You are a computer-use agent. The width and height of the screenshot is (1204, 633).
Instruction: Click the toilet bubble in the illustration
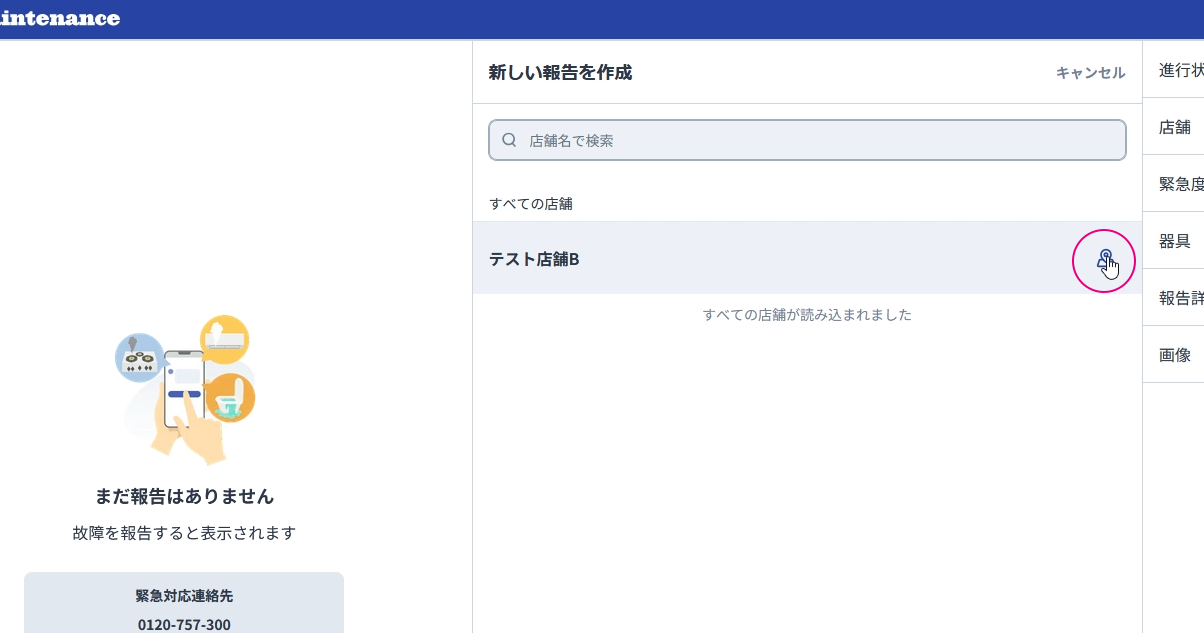(x=231, y=398)
